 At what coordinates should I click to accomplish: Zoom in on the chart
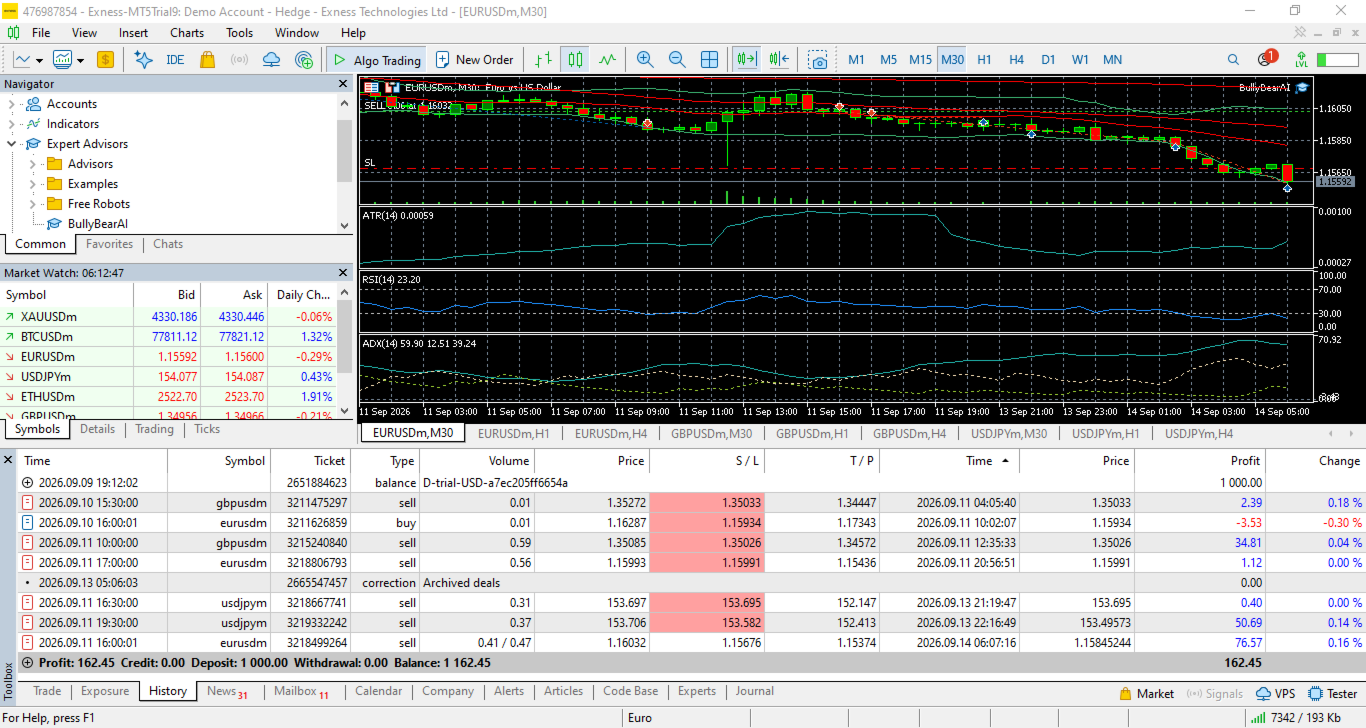[x=645, y=59]
